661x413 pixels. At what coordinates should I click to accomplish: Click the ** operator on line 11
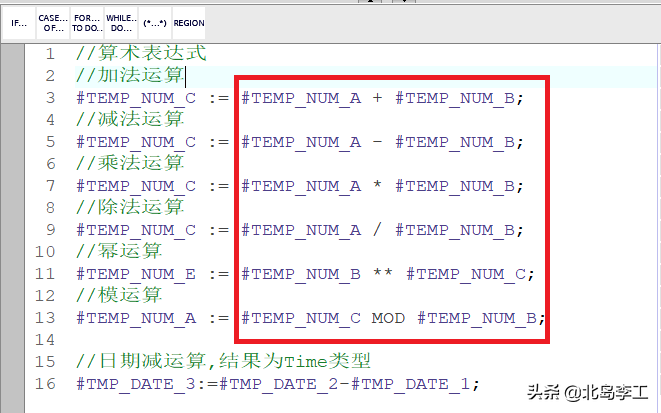point(383,273)
